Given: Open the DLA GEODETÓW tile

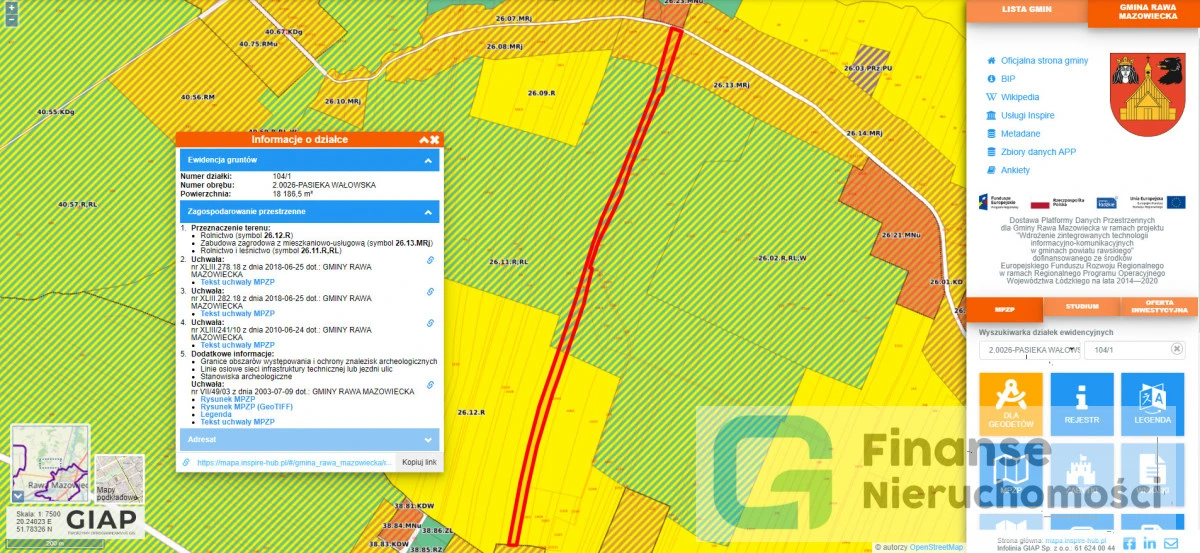Looking at the screenshot, I should pos(1010,405).
